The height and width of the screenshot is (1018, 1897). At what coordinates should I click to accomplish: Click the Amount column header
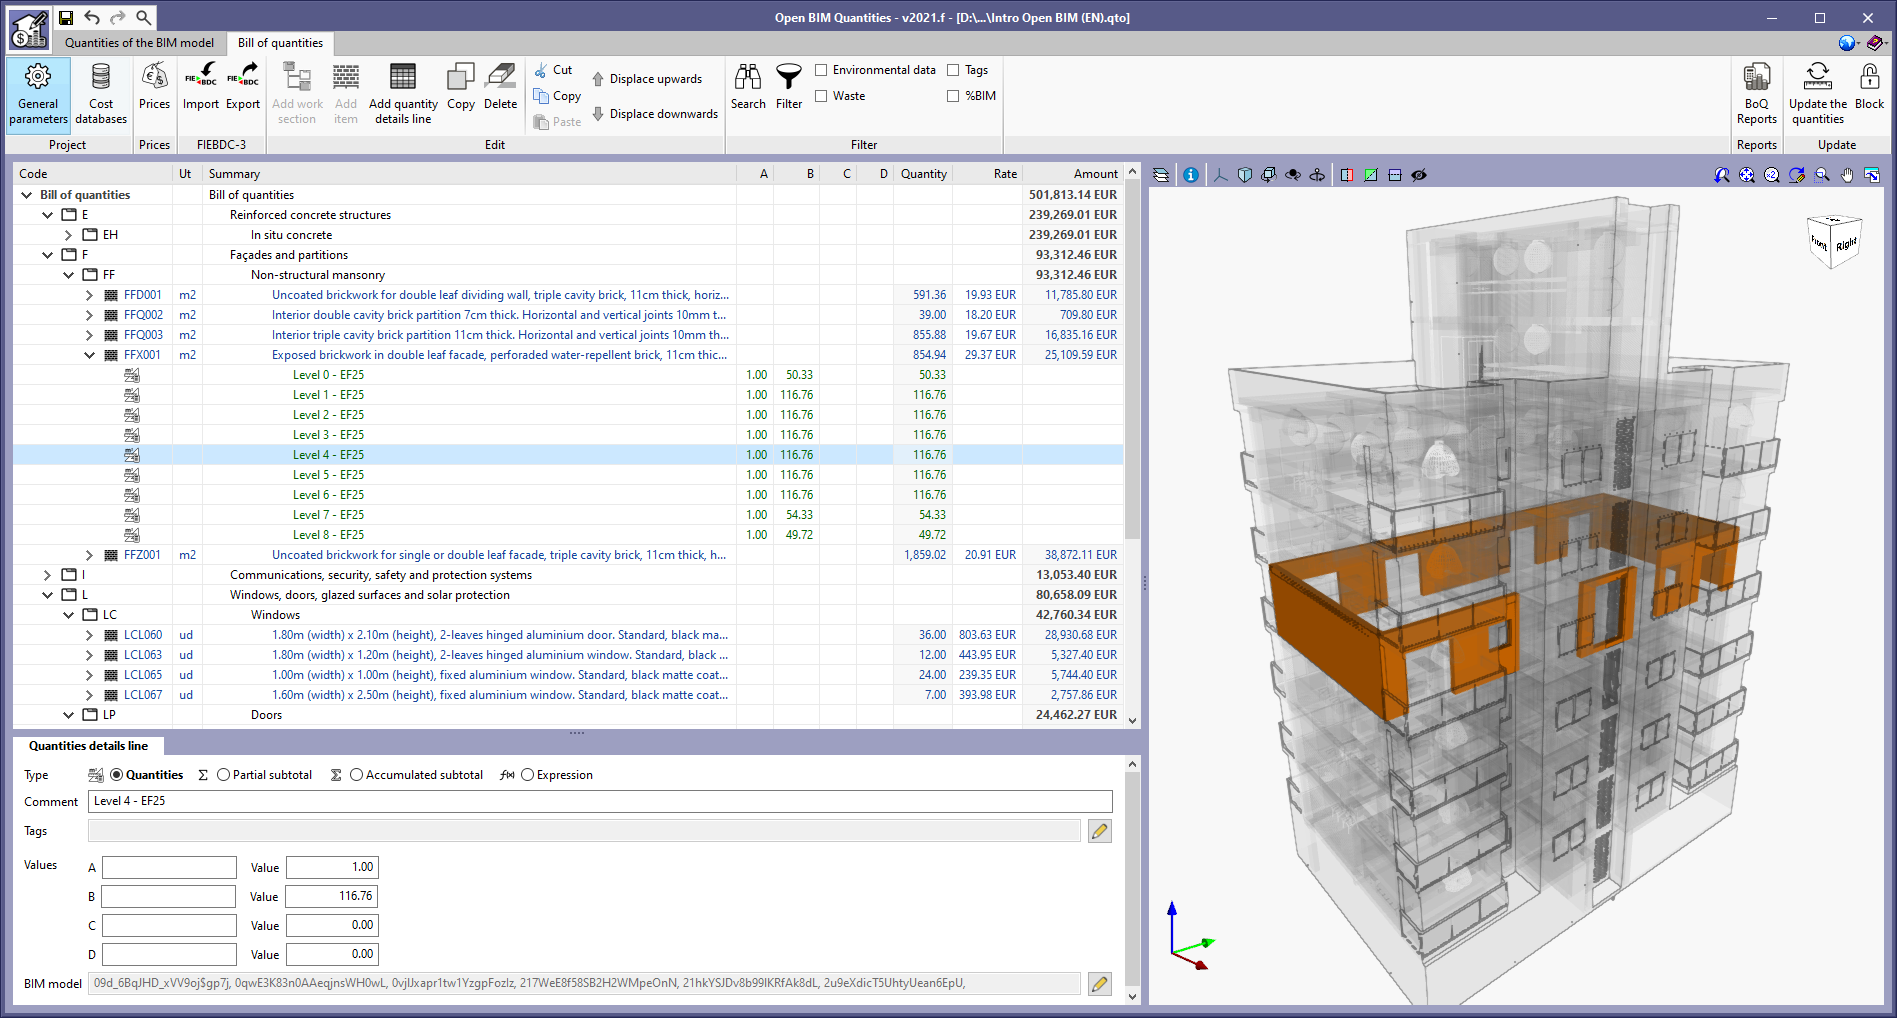[1073, 174]
